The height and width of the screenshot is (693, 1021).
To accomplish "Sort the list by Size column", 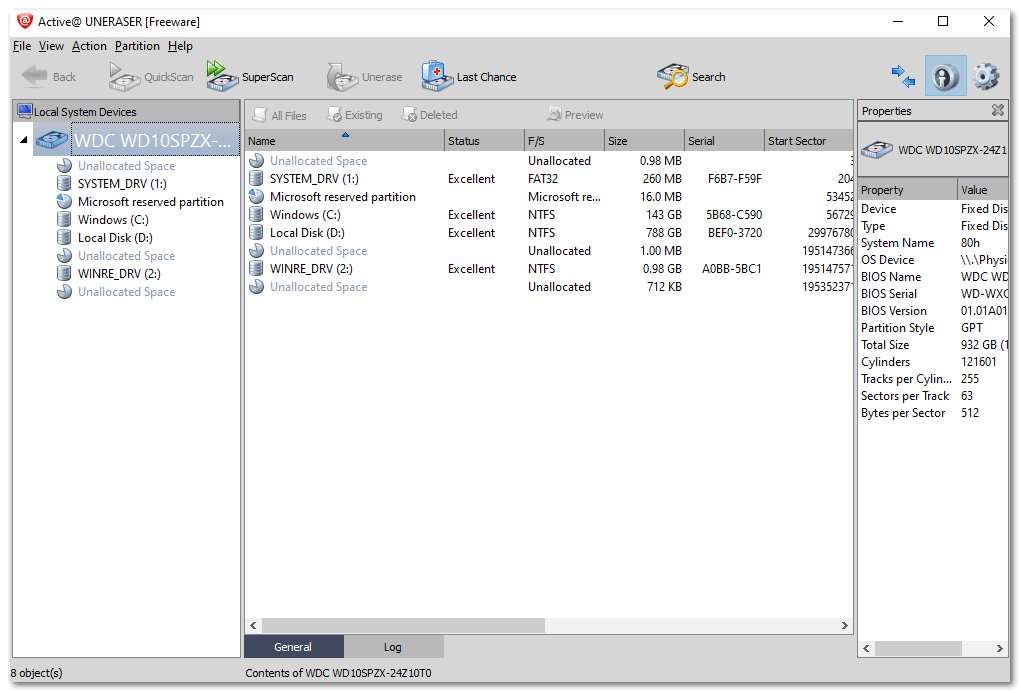I will [x=643, y=141].
